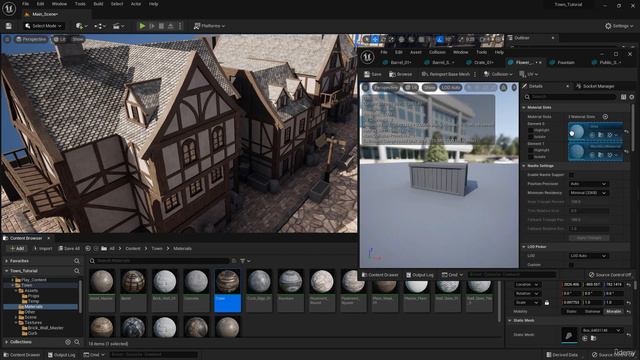Screen dimensions: 640x360
Task: Toggle Element 1 Isolate checkbox
Action: [531, 157]
